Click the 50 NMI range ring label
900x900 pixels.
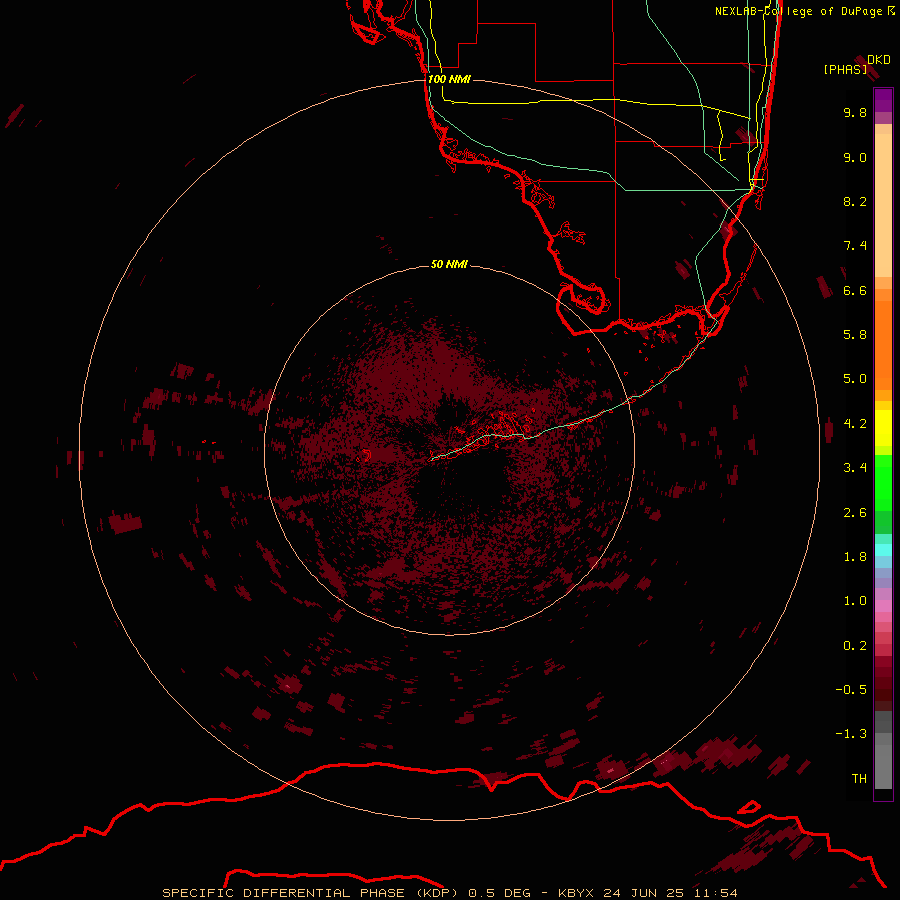(x=449, y=264)
